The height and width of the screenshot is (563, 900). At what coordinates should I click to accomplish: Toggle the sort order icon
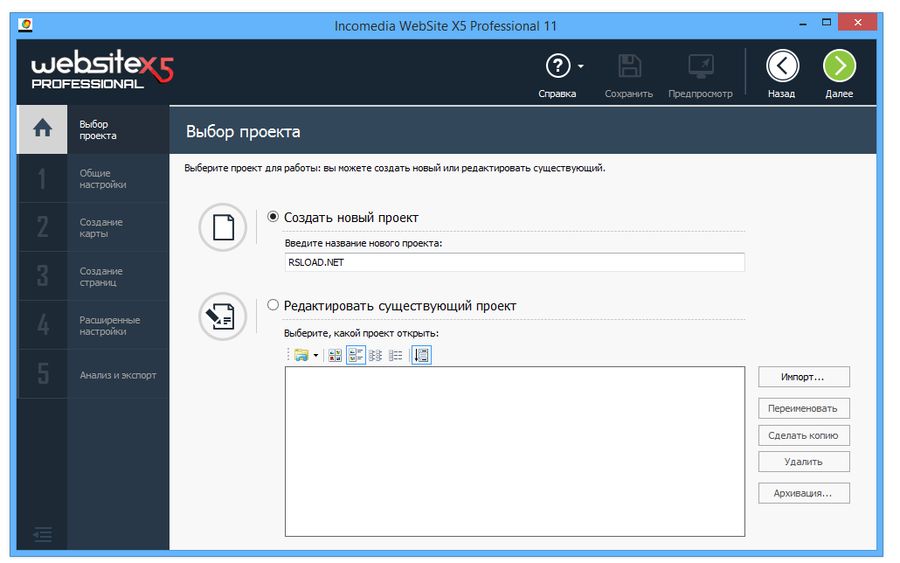pos(421,355)
